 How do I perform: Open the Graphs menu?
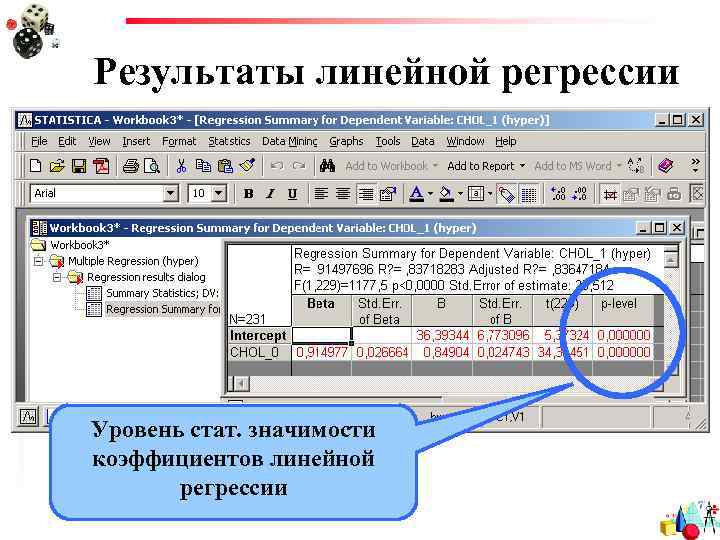pos(346,141)
